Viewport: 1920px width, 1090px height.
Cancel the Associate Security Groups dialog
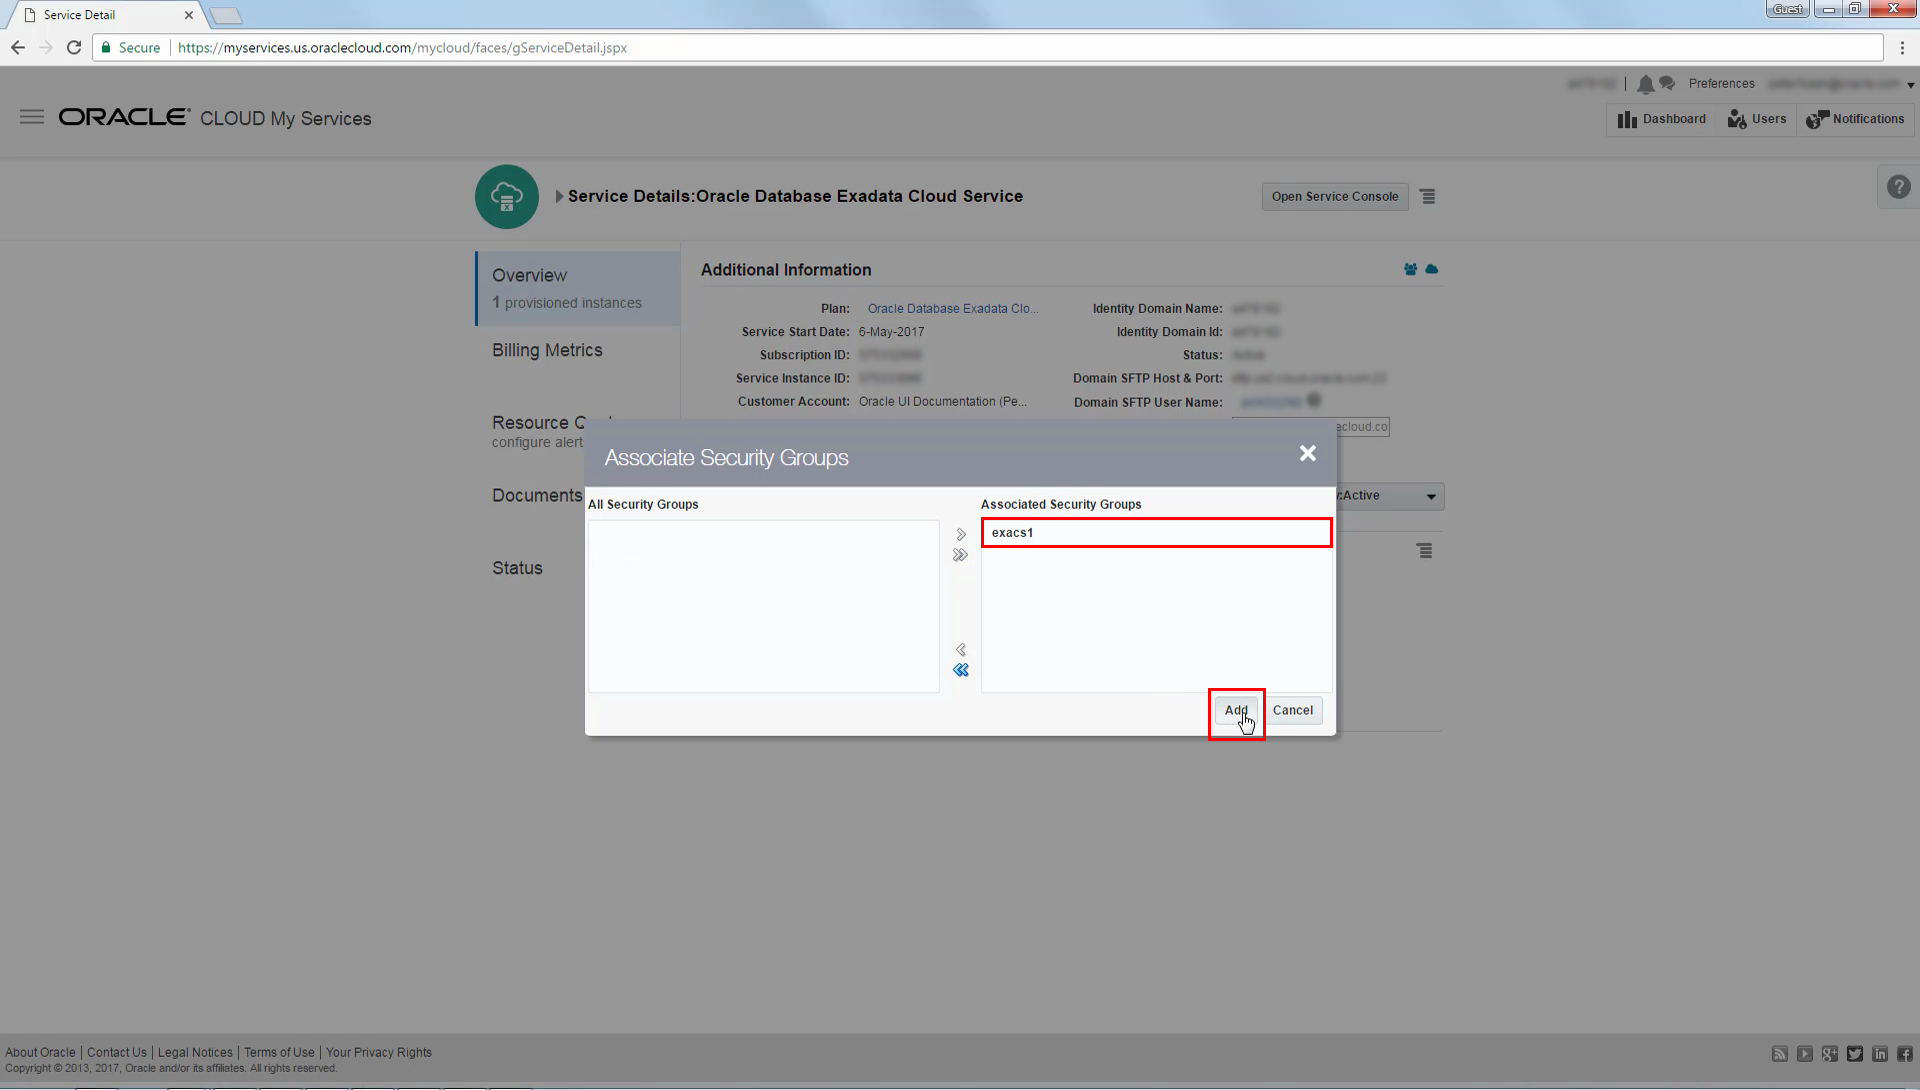pyautogui.click(x=1292, y=711)
